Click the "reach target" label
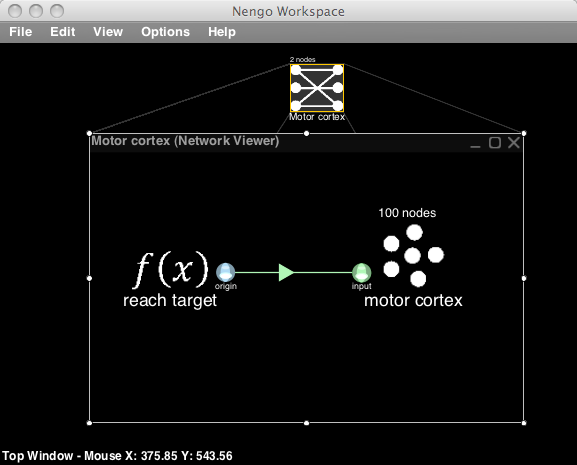Viewport: 577px width, 465px height. click(x=170, y=301)
